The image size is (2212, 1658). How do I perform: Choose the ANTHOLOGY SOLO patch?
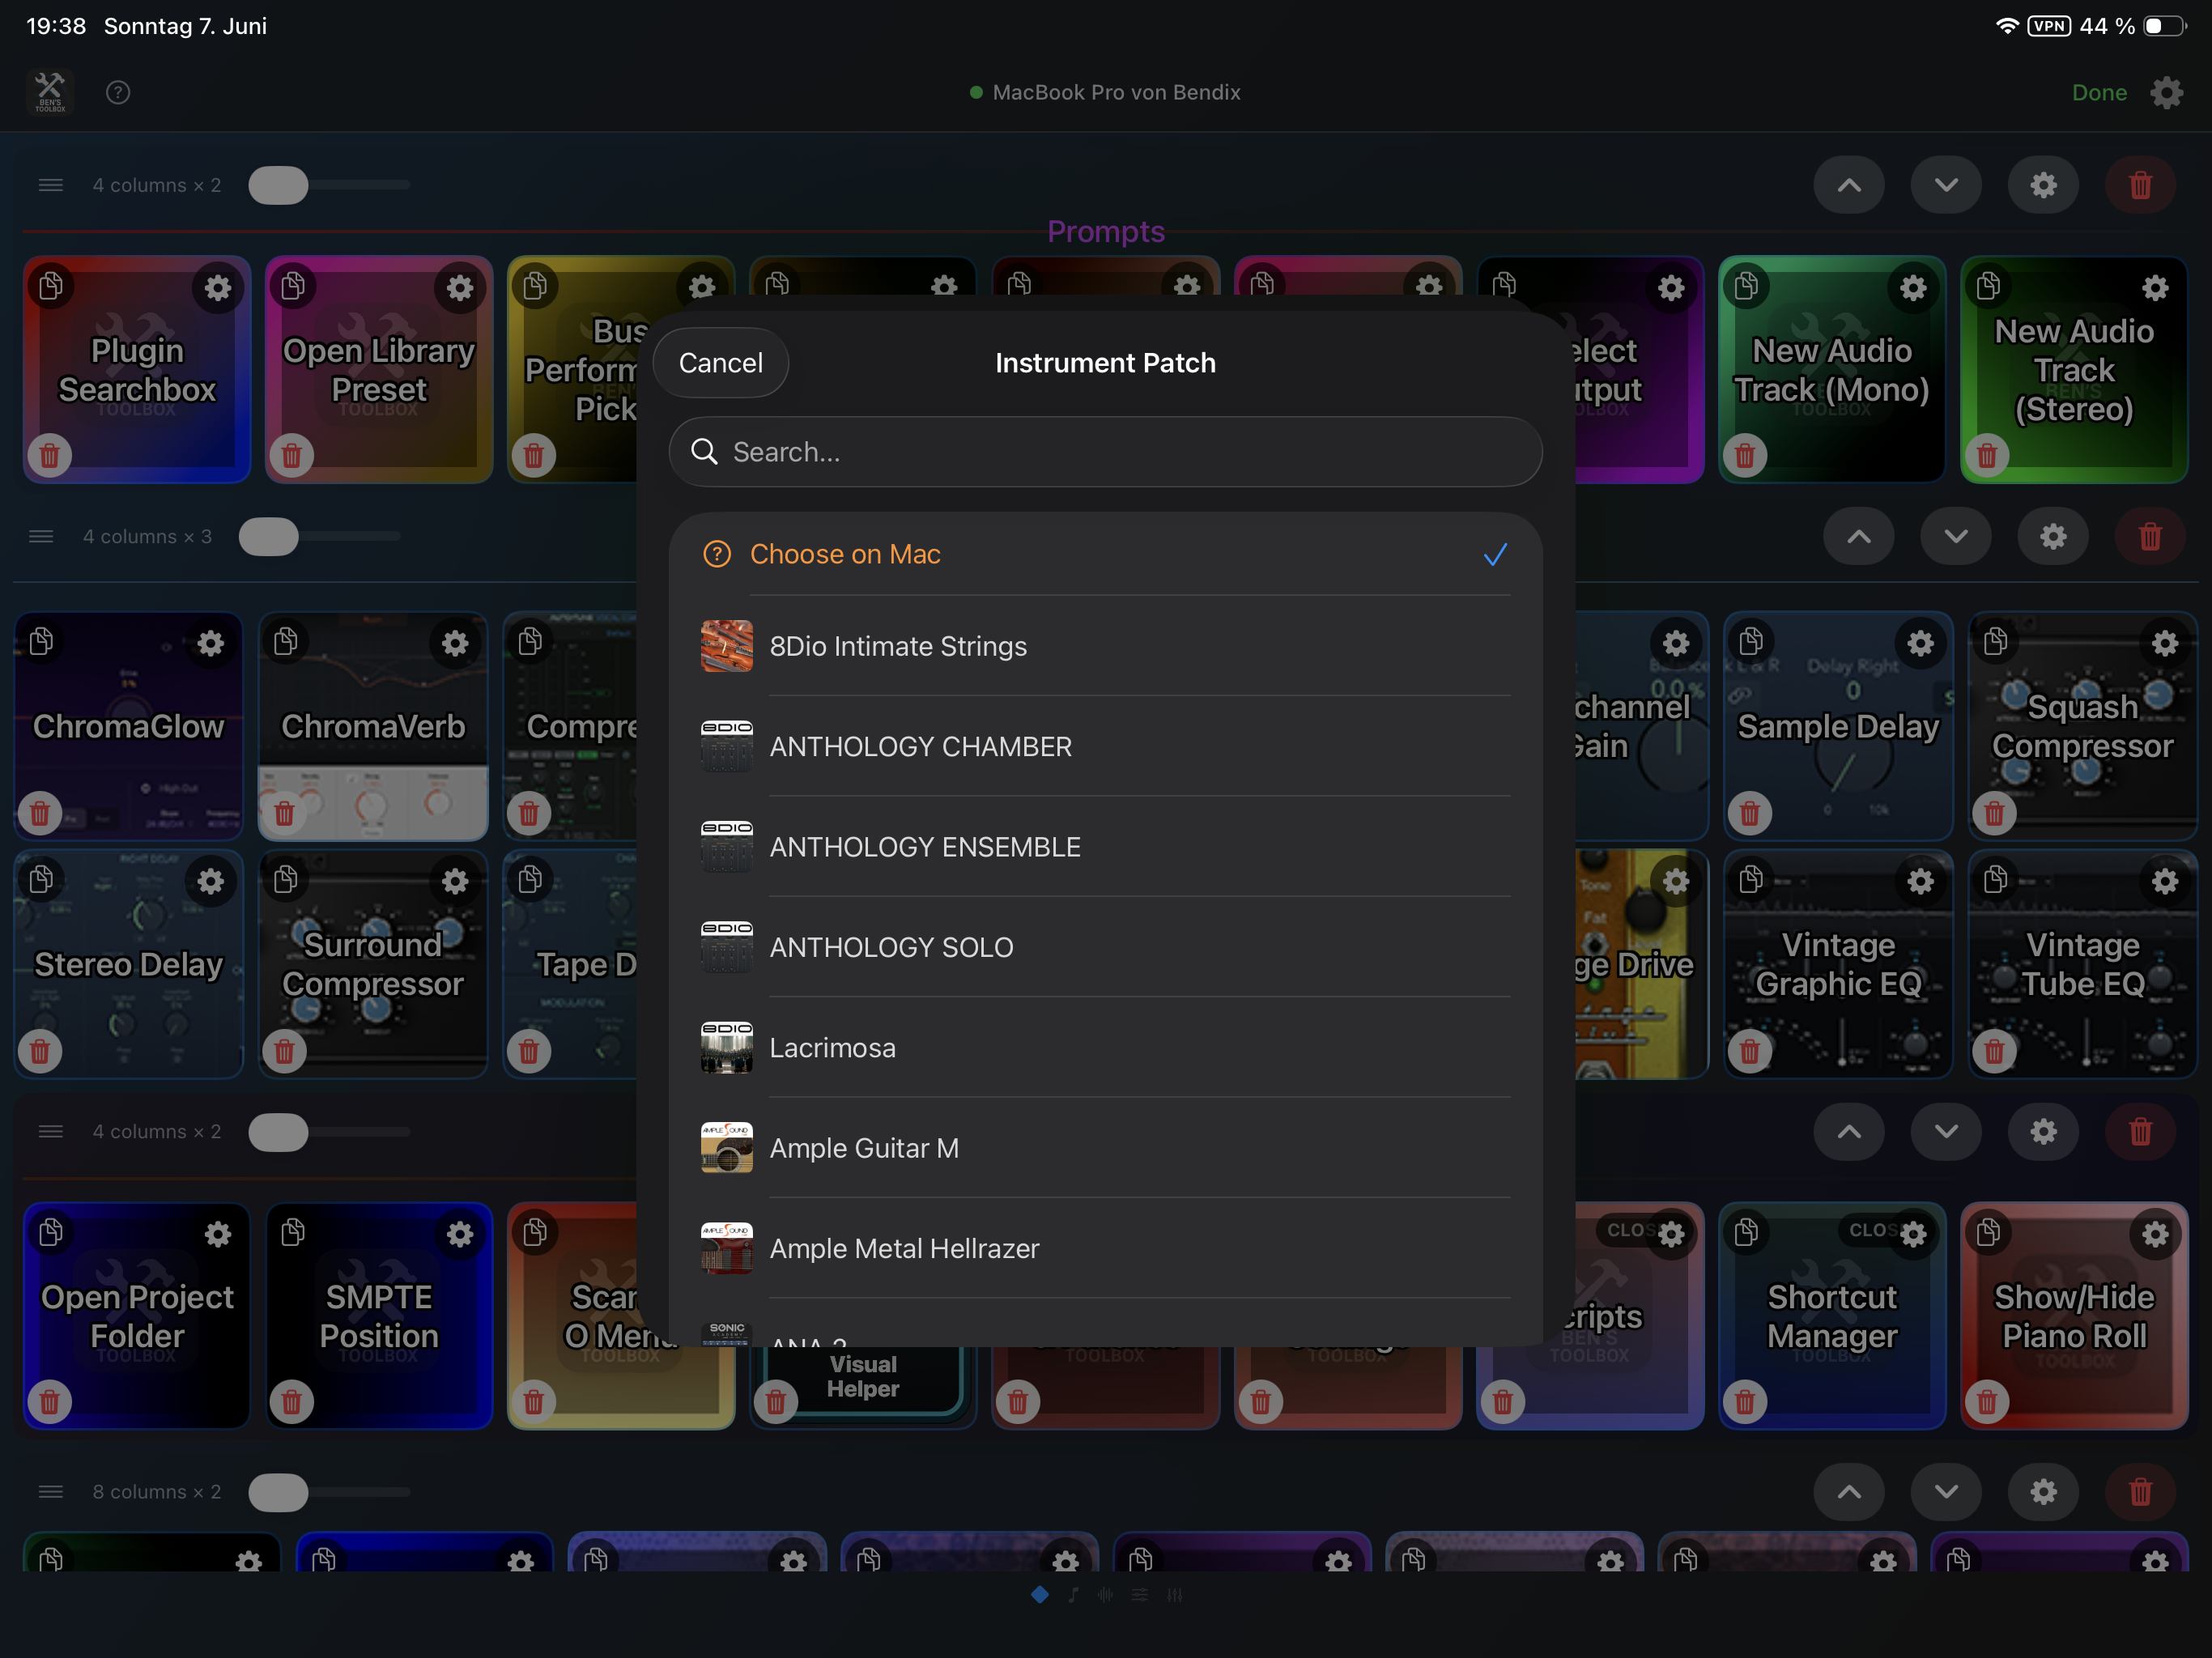click(1105, 947)
